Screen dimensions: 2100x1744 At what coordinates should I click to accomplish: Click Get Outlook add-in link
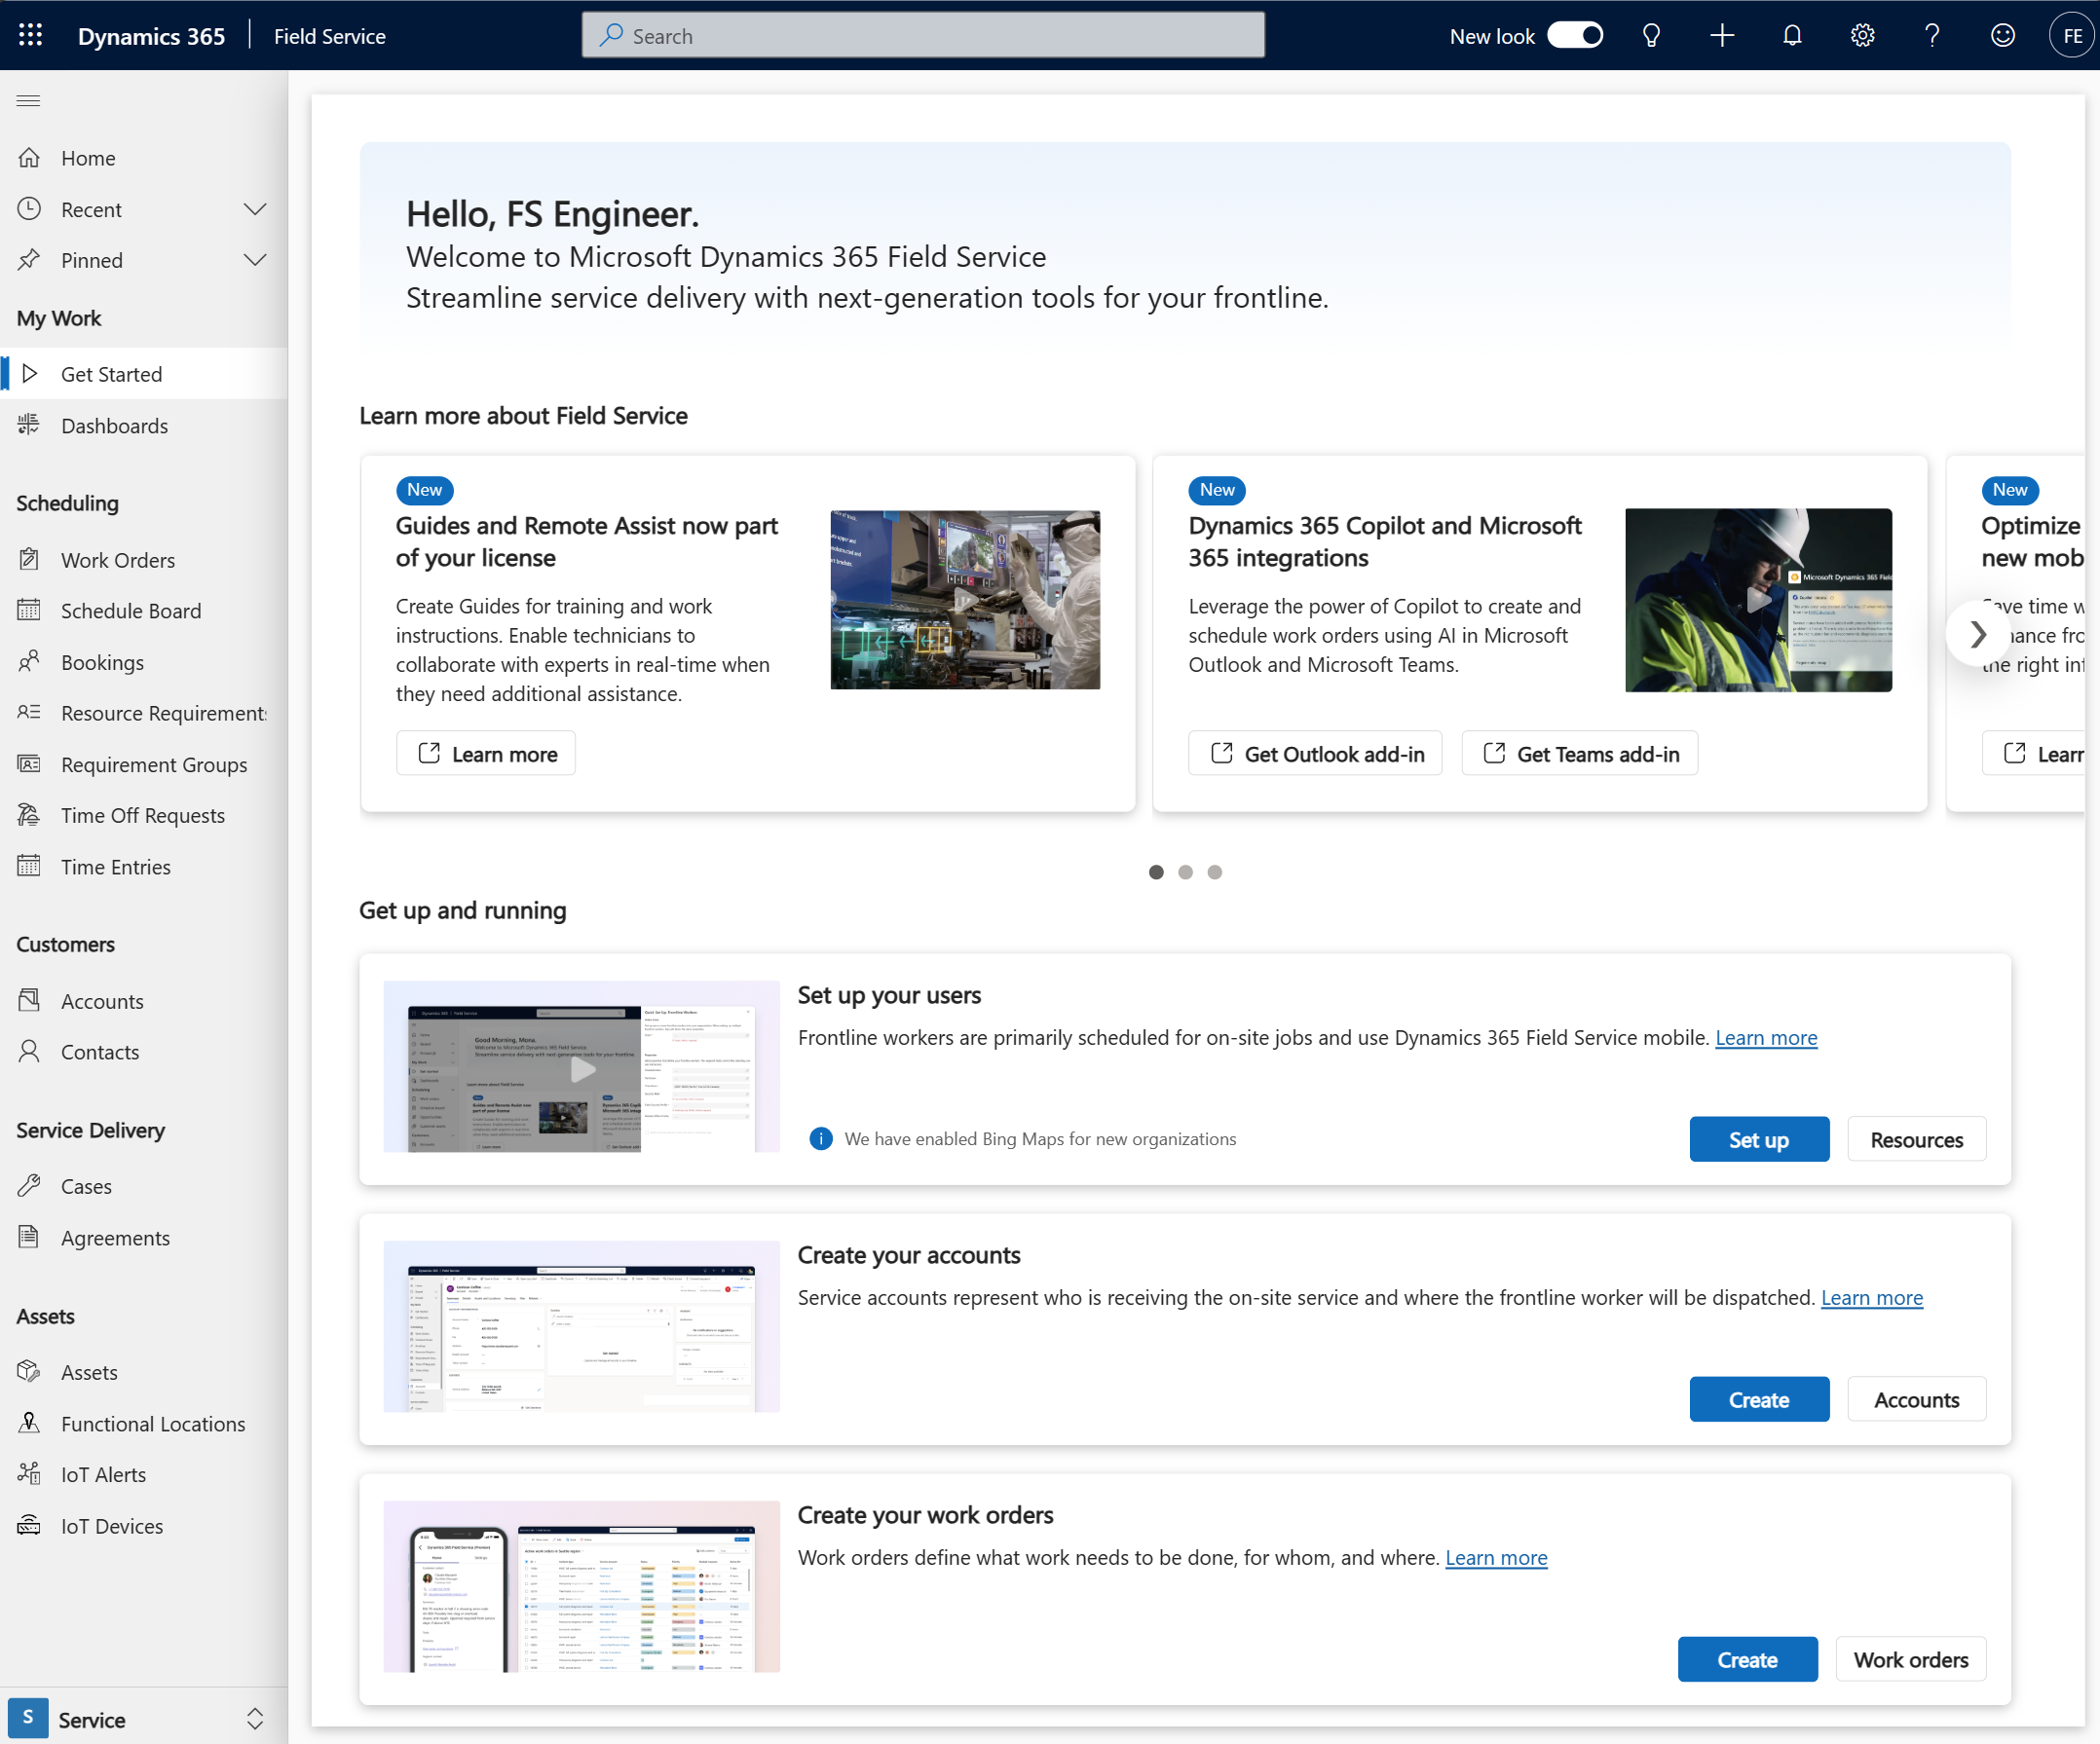coord(1313,754)
